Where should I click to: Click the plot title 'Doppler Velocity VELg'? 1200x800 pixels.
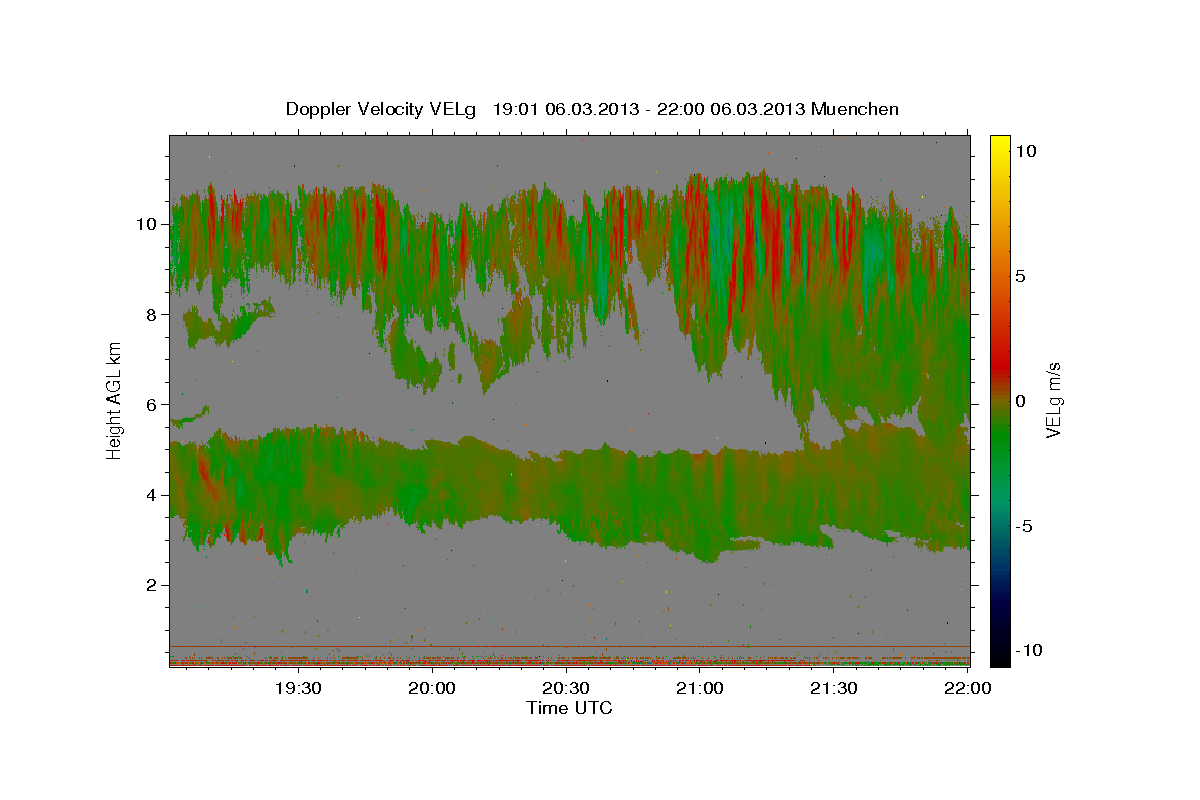click(x=383, y=109)
